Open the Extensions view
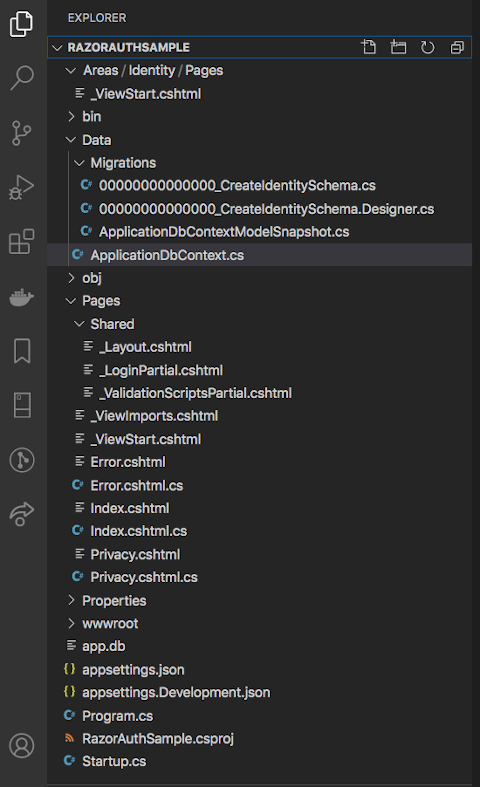The width and height of the screenshot is (480, 787). pyautogui.click(x=22, y=242)
